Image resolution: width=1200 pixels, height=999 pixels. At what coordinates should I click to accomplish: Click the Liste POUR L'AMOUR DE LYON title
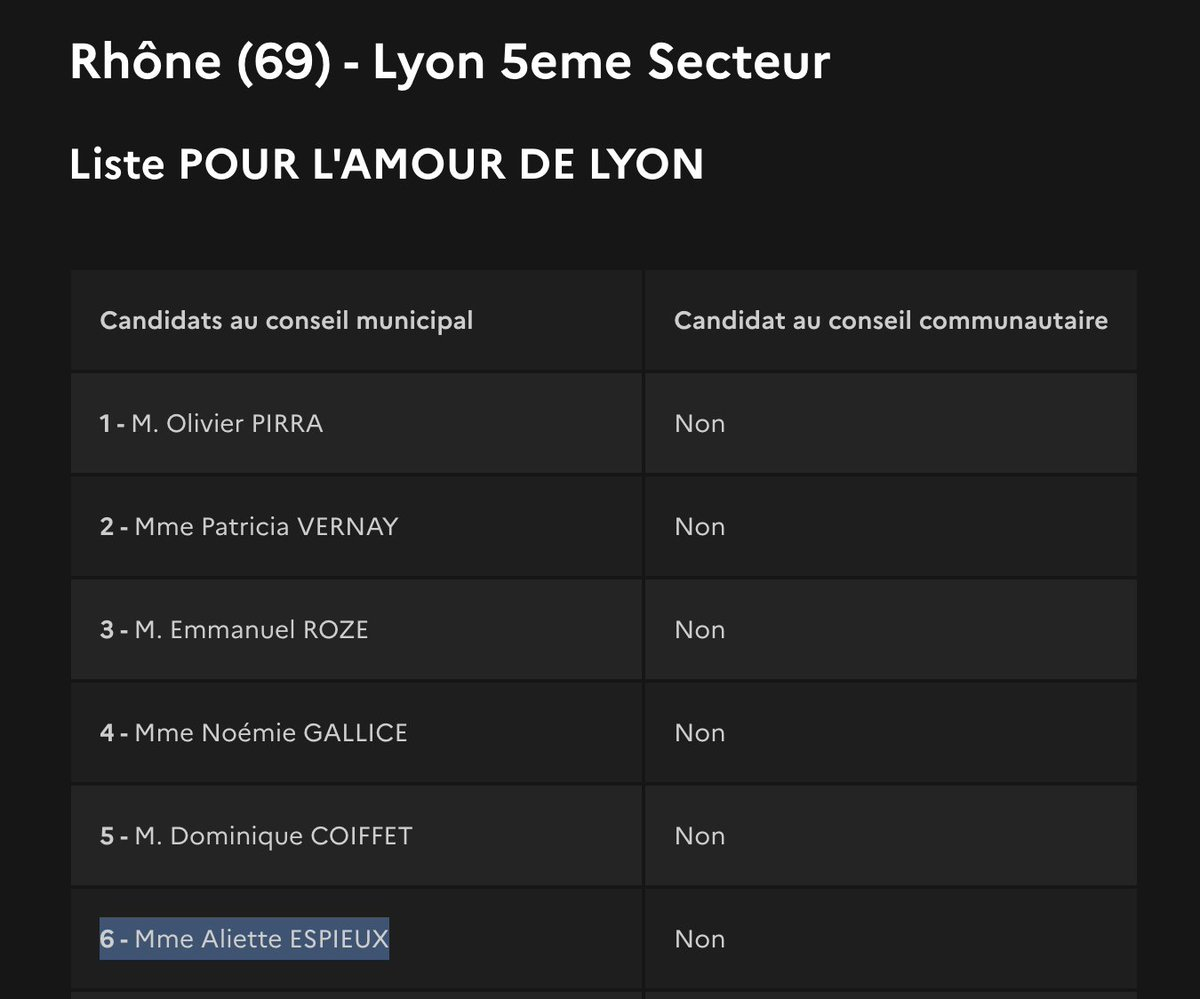point(386,164)
